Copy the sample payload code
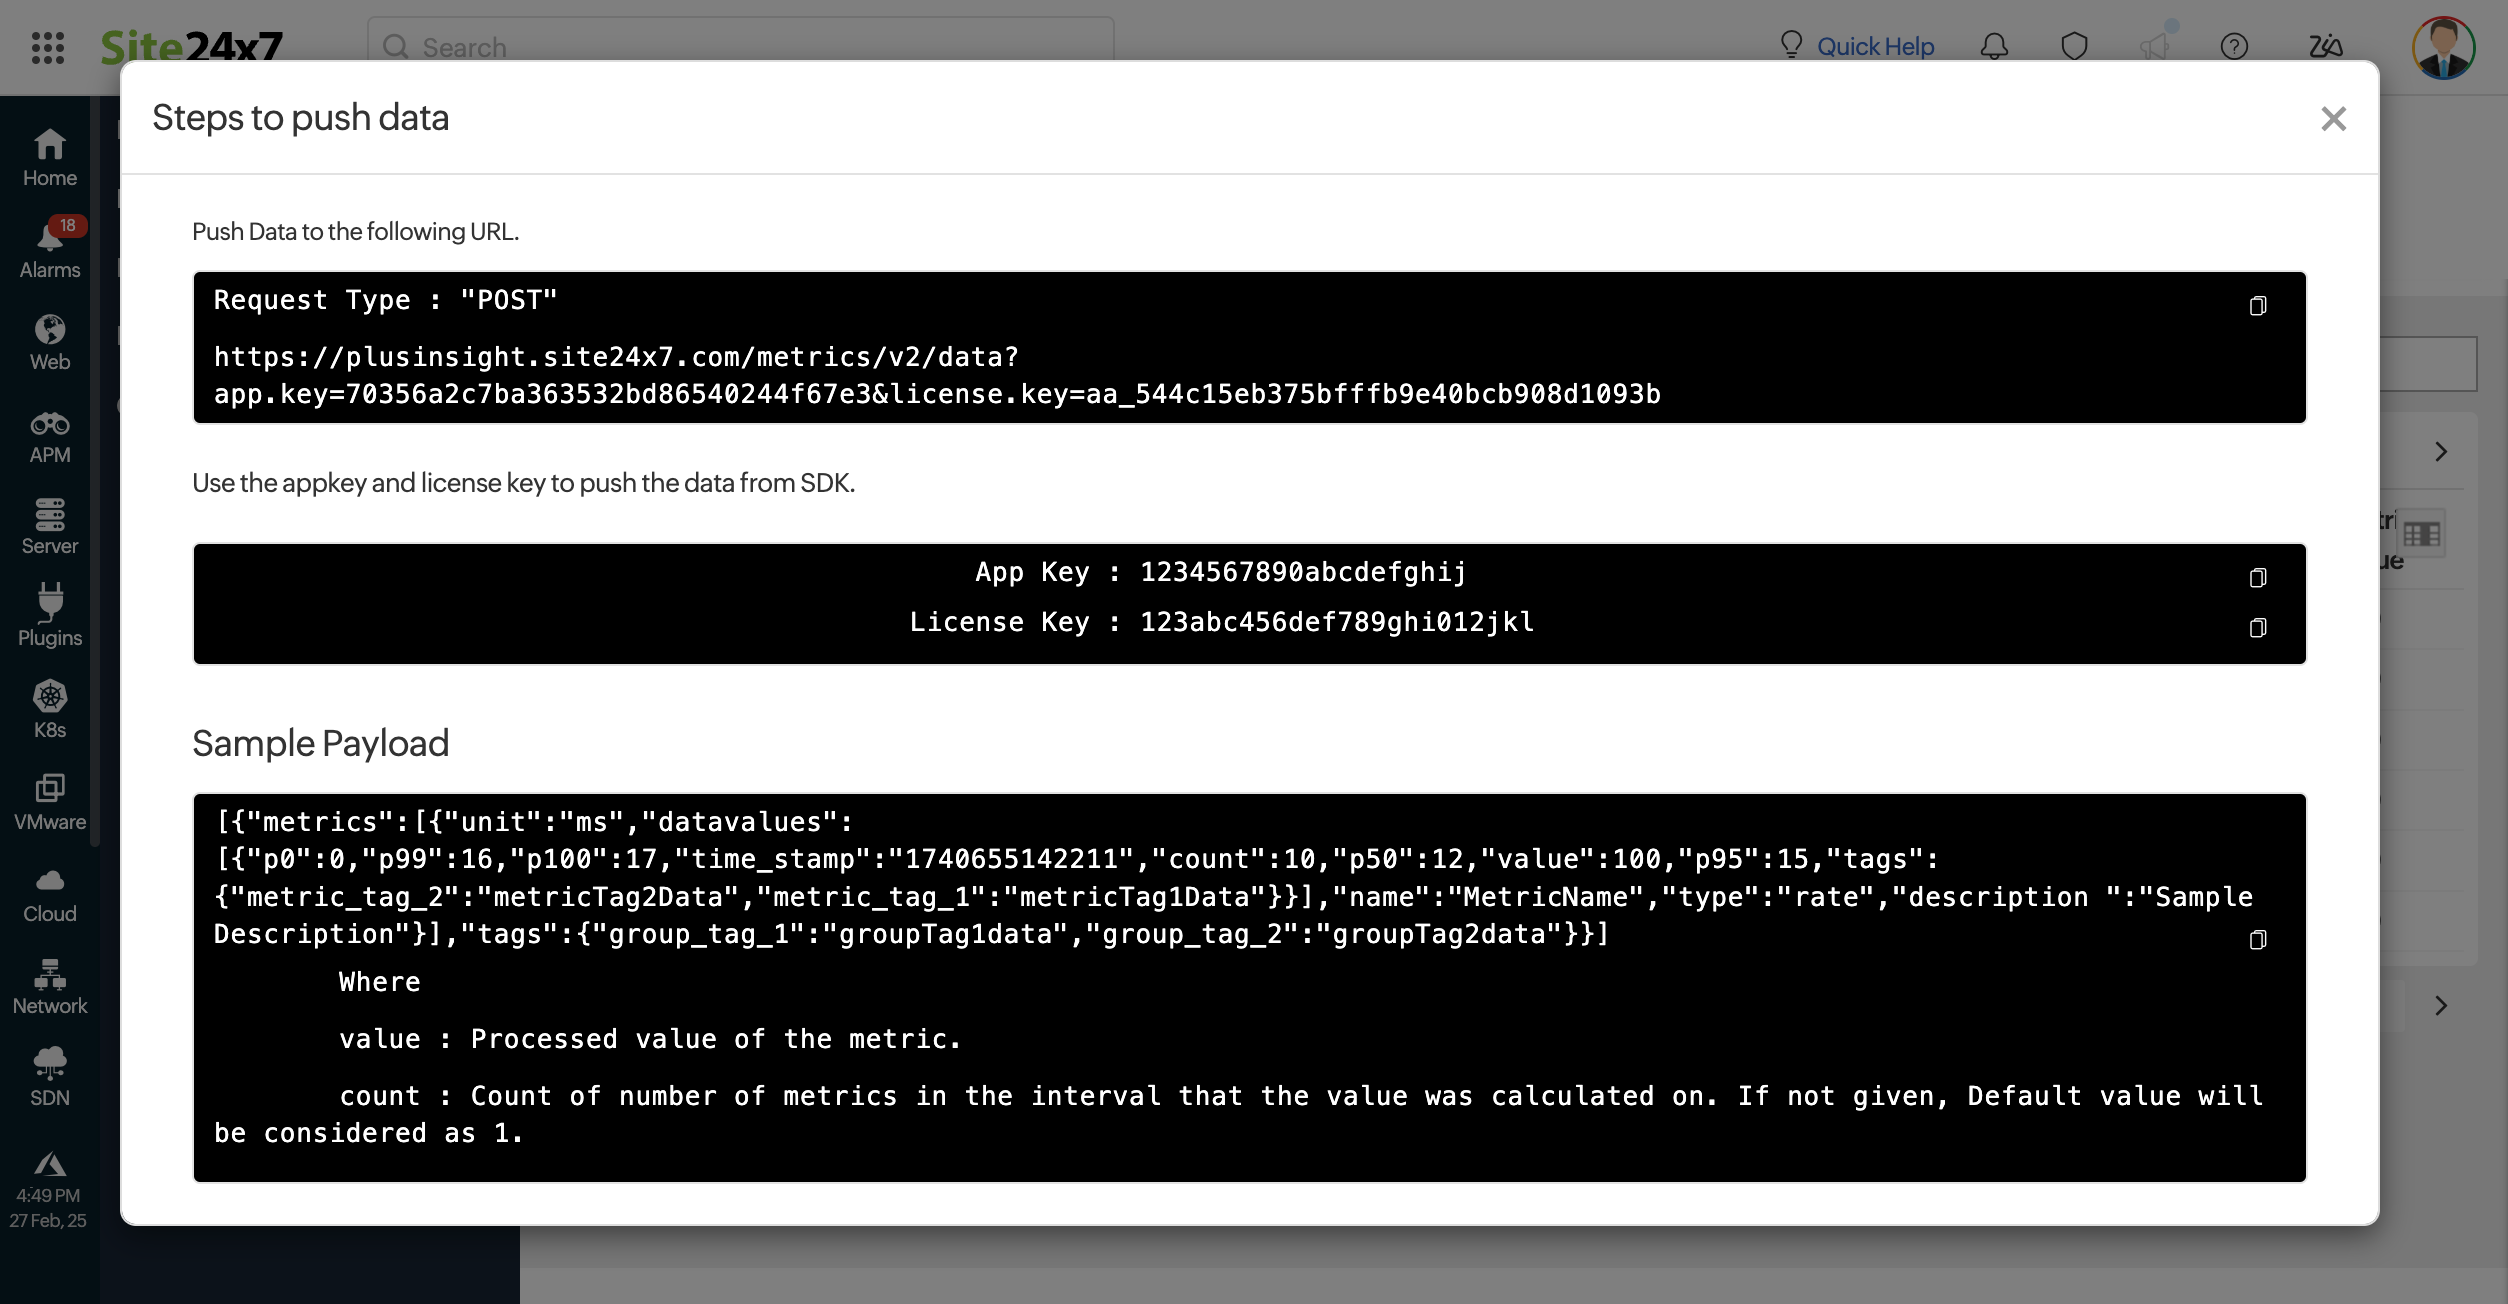This screenshot has height=1304, width=2508. [2259, 936]
